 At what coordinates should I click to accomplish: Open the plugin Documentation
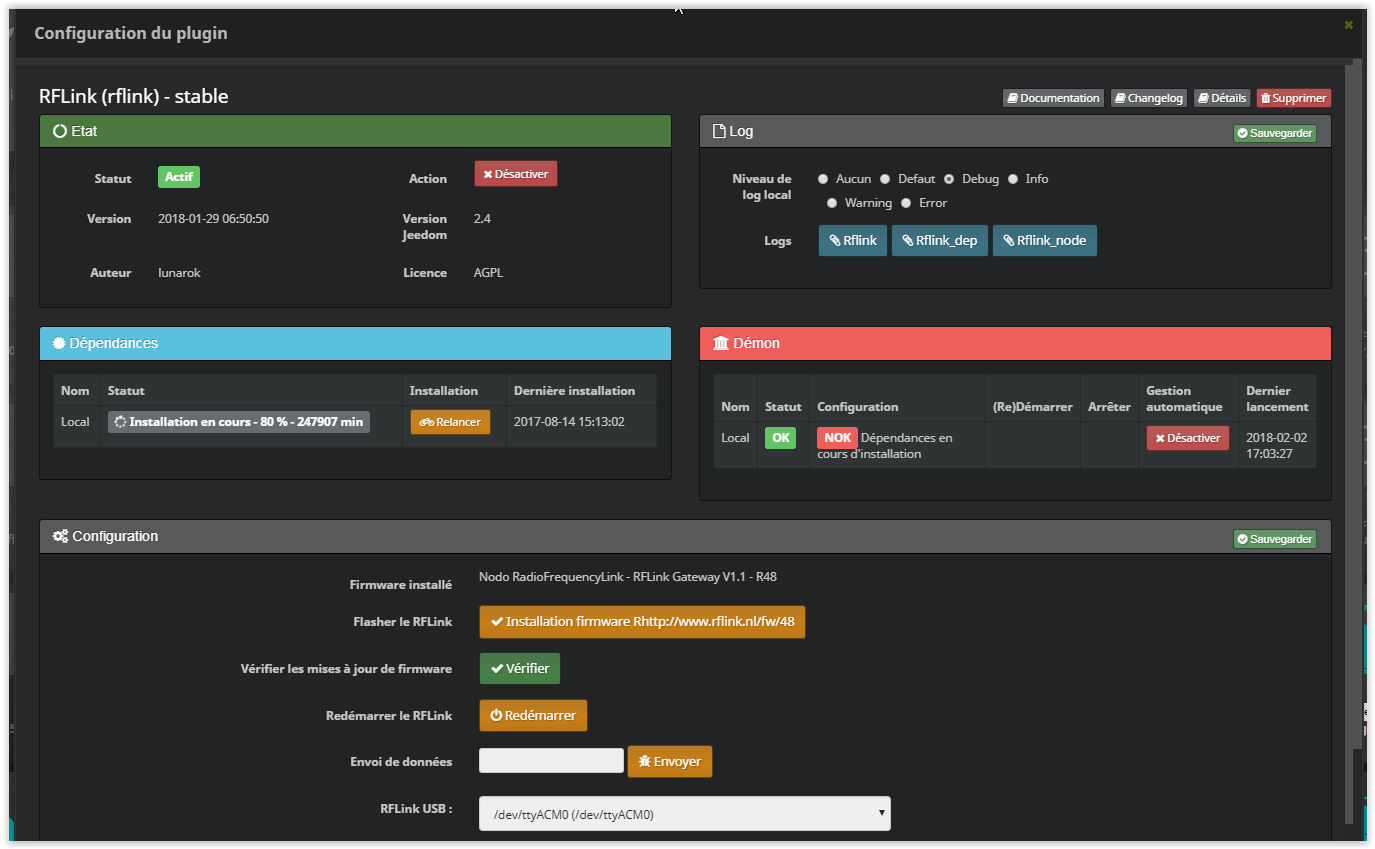pos(1053,98)
